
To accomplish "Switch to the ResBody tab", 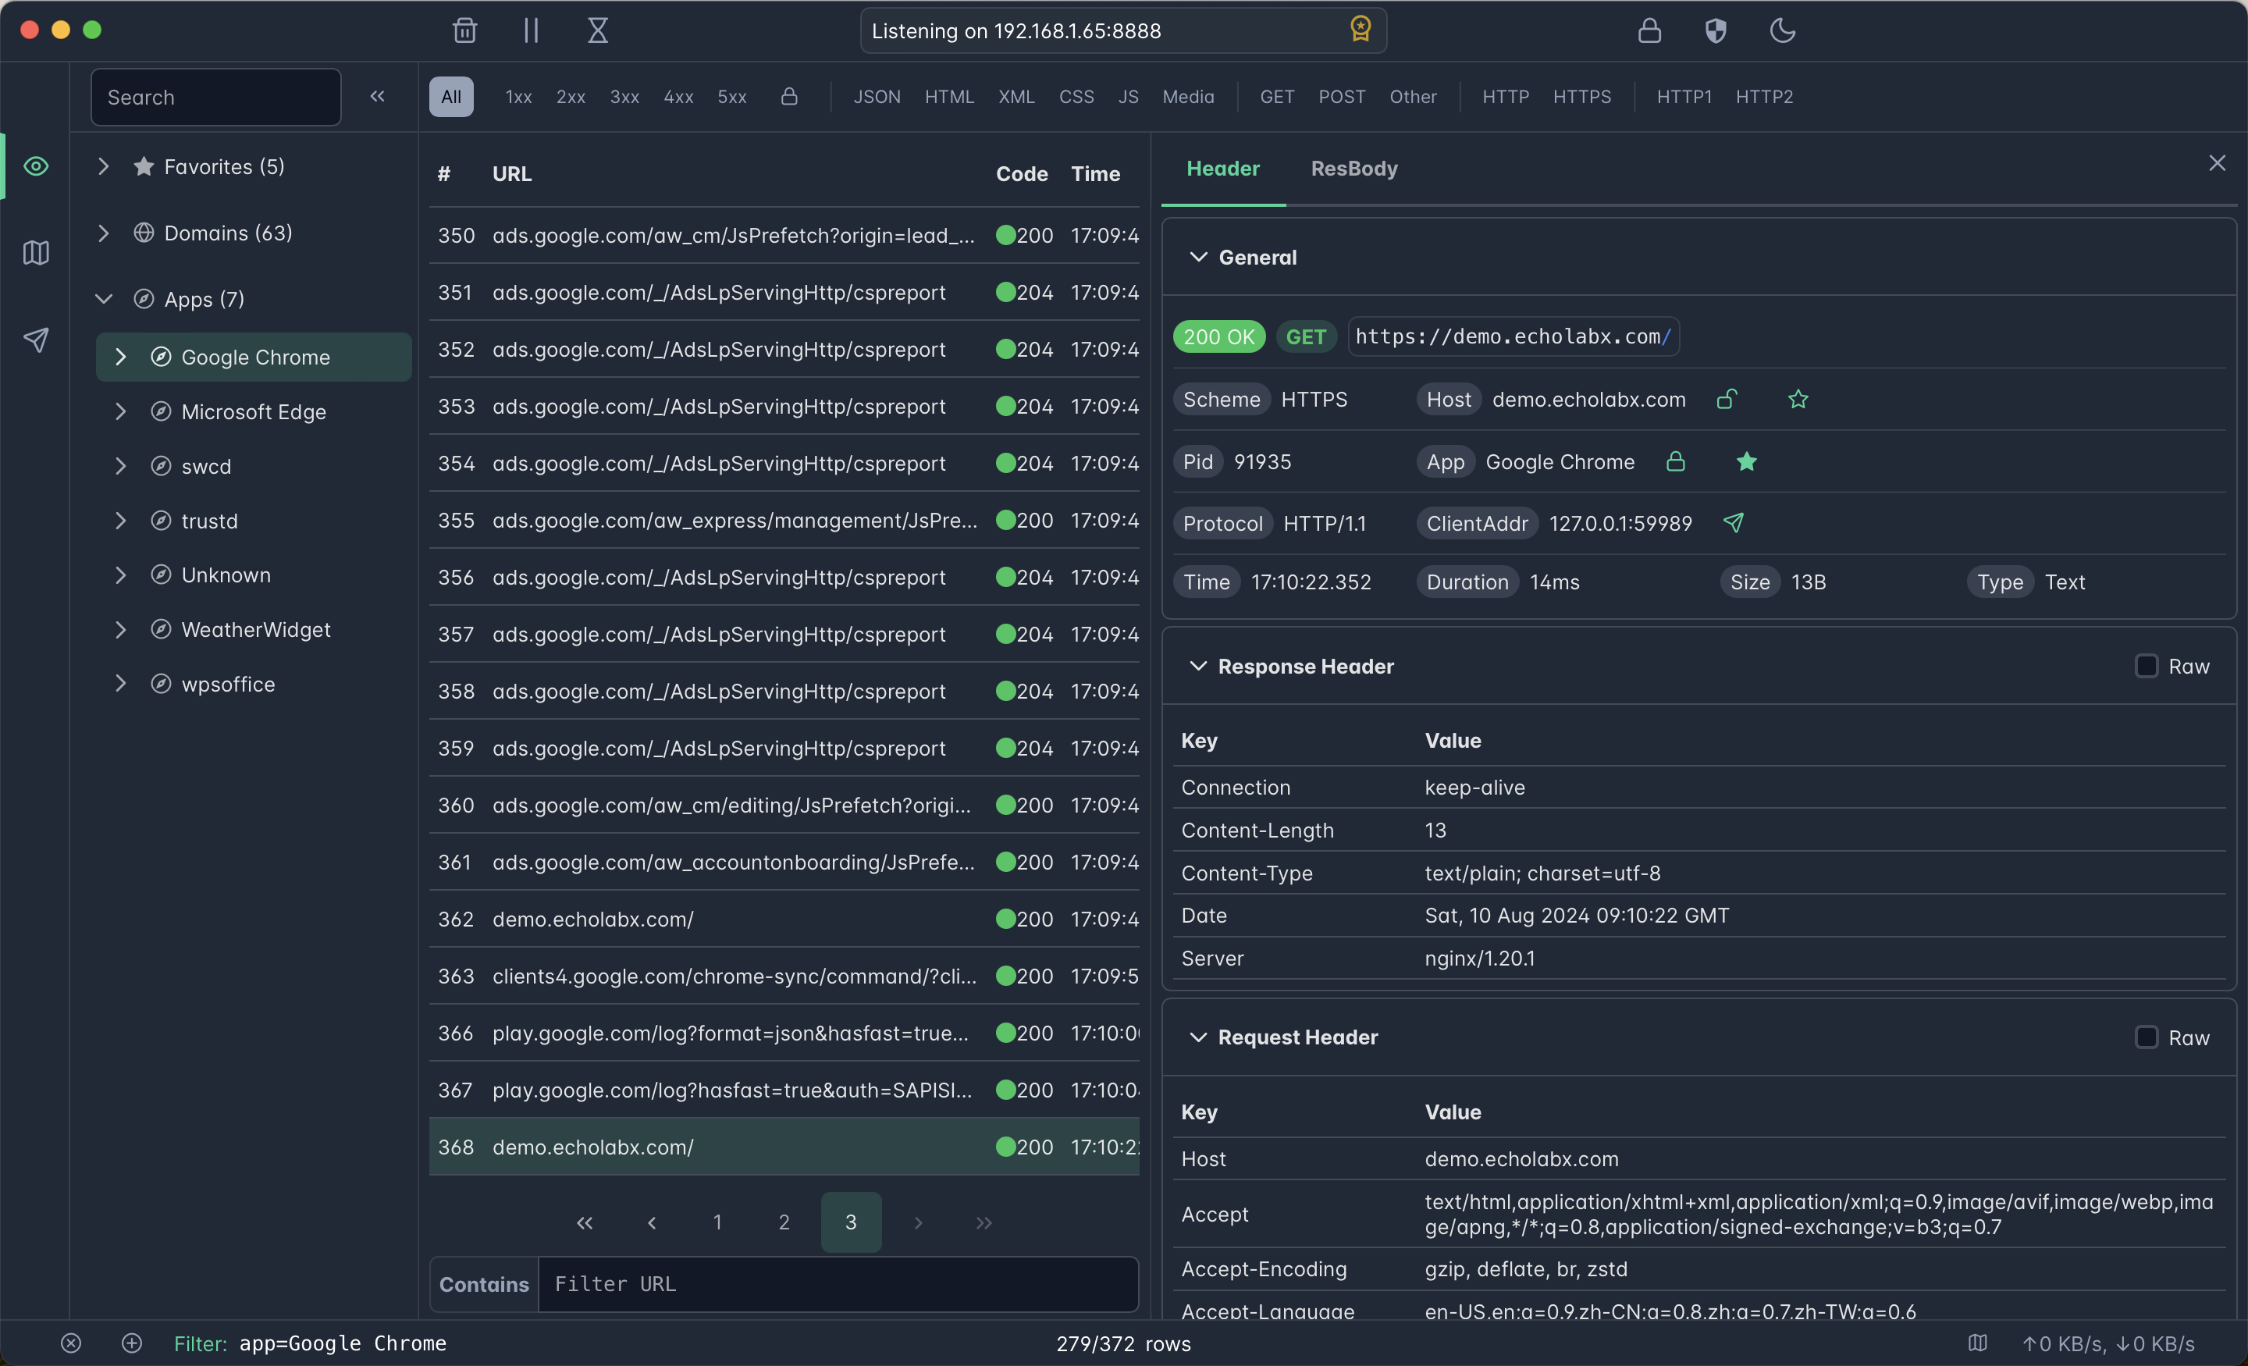I will click(1354, 168).
